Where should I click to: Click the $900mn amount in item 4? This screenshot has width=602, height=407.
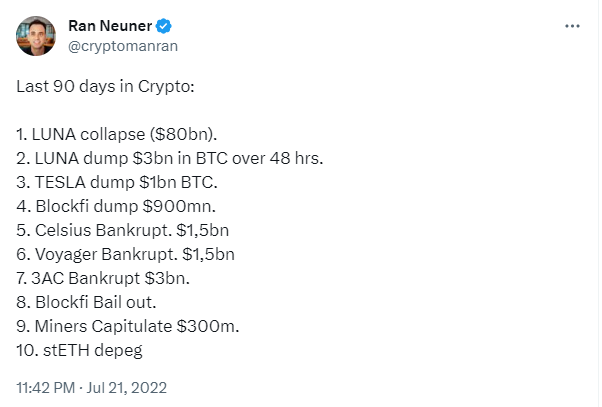(x=177, y=207)
